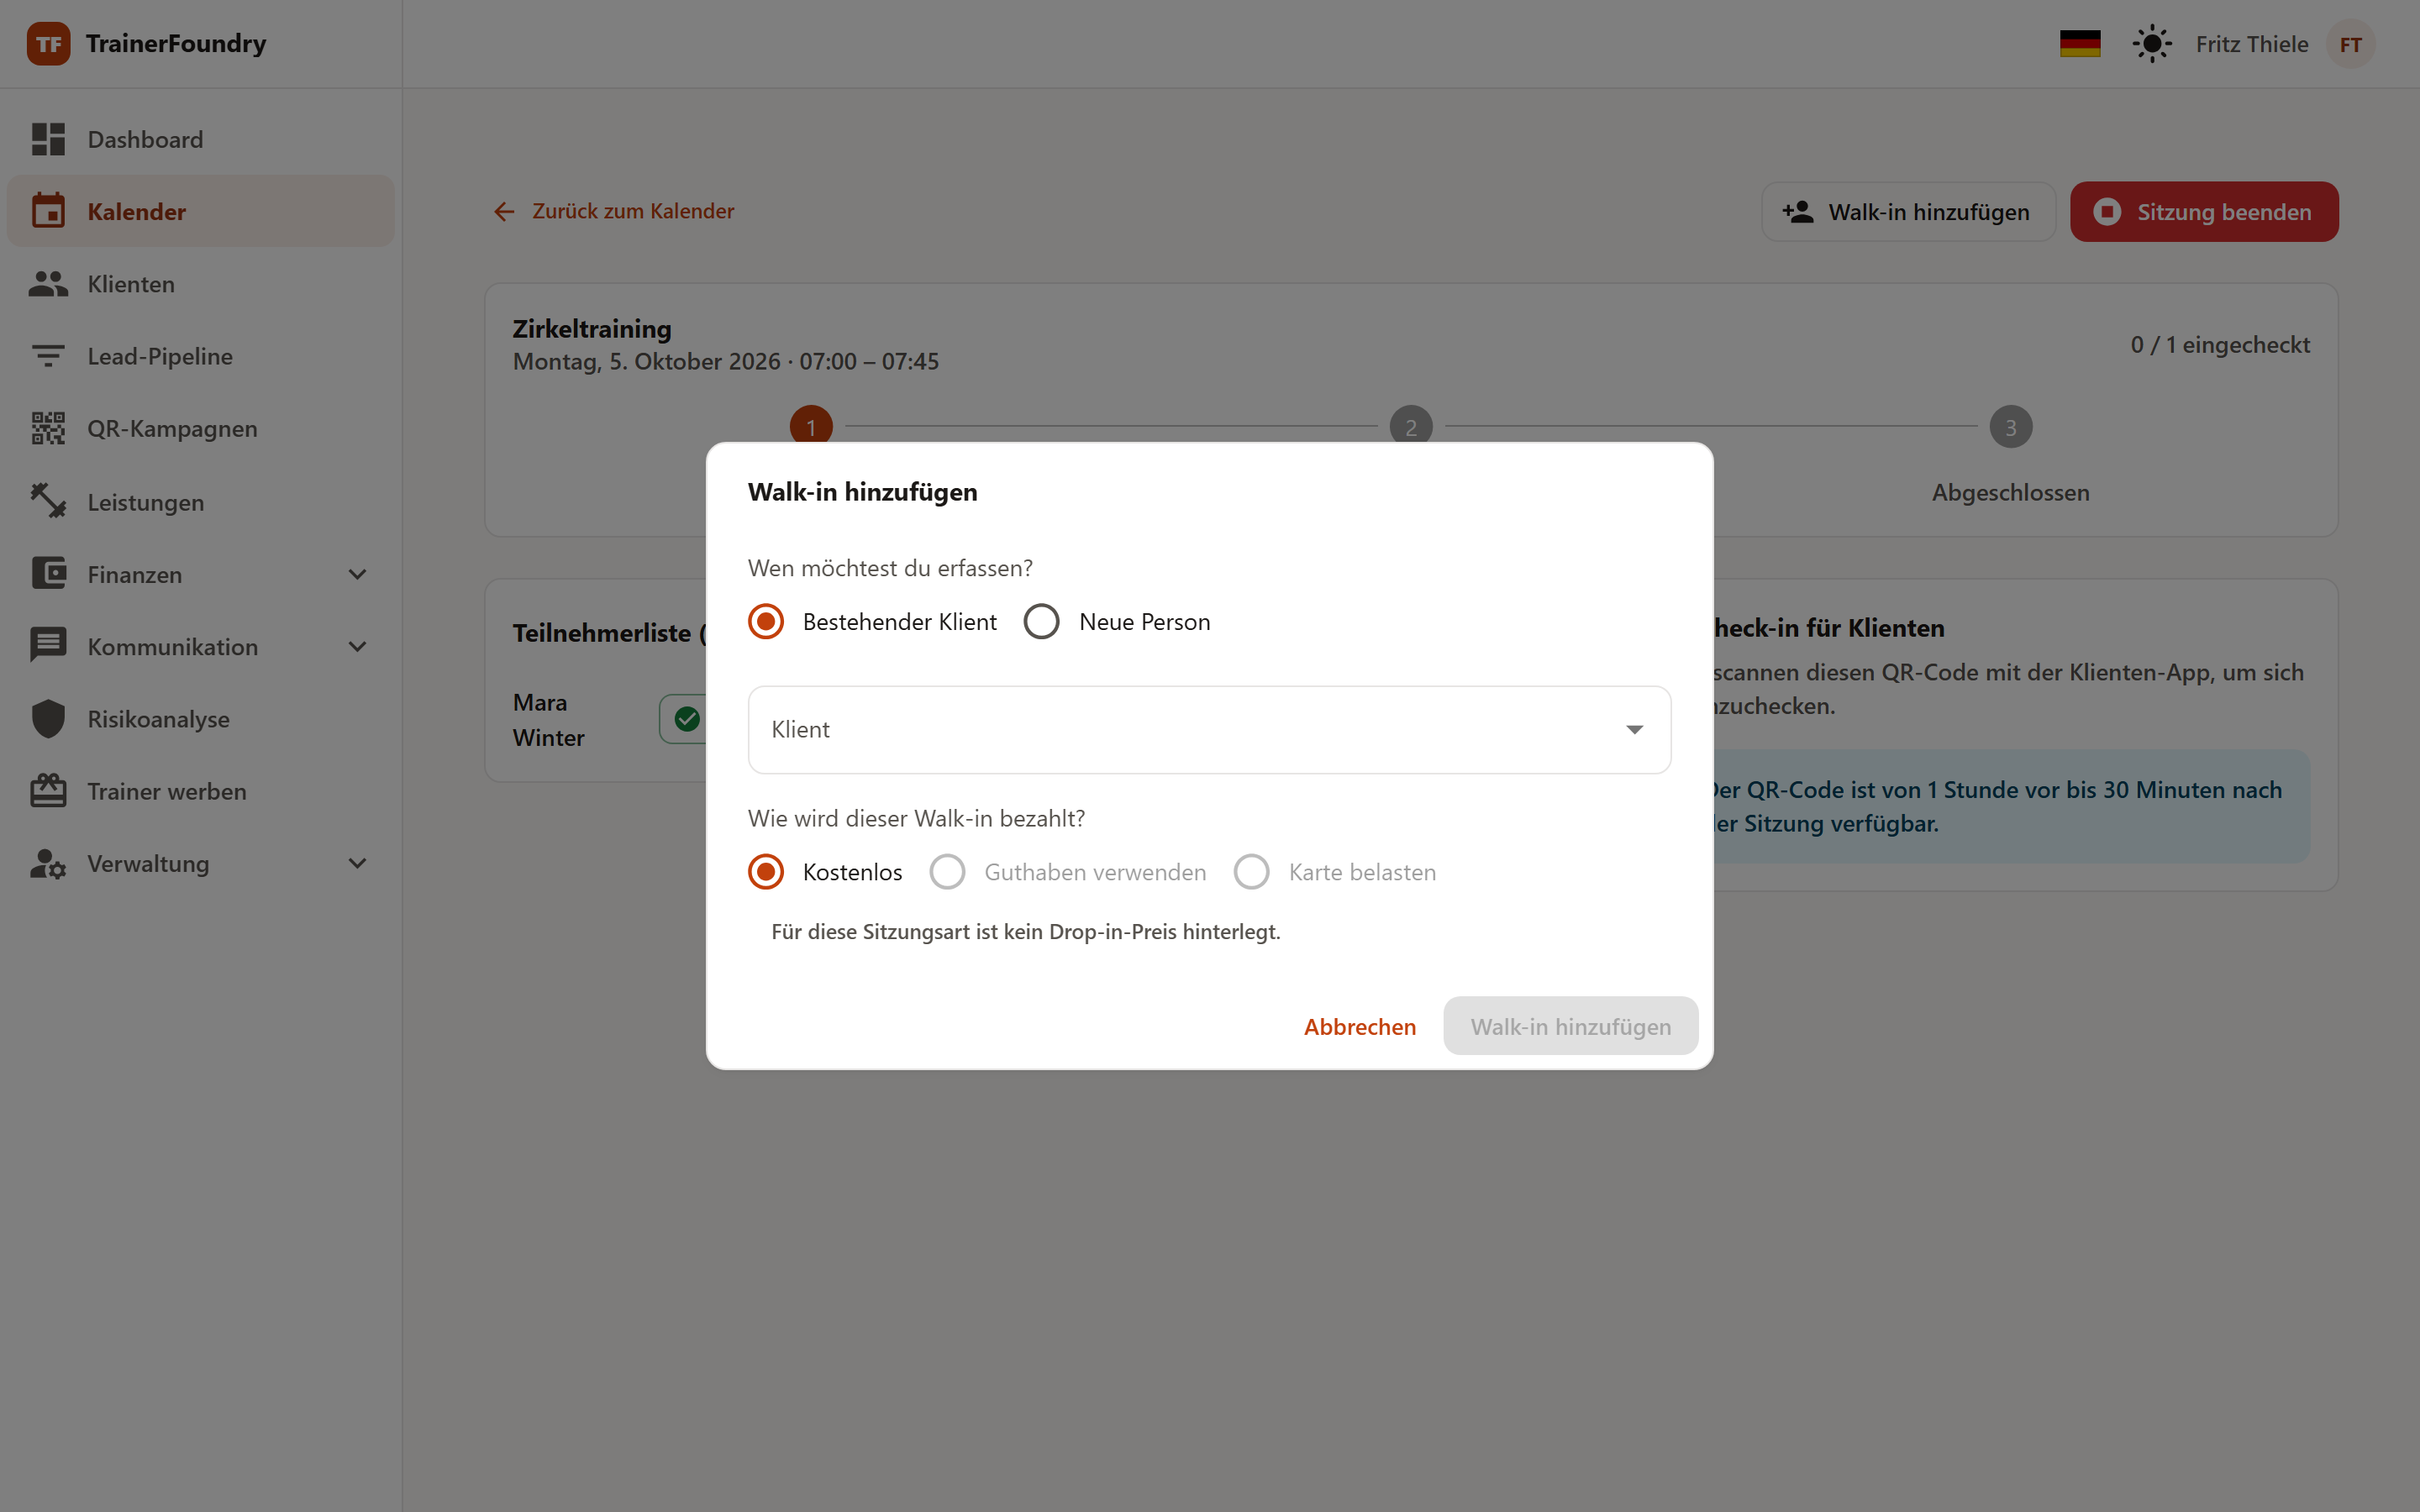Open Lead-Pipeline menu item
2420x1512 pixels.
[200, 356]
